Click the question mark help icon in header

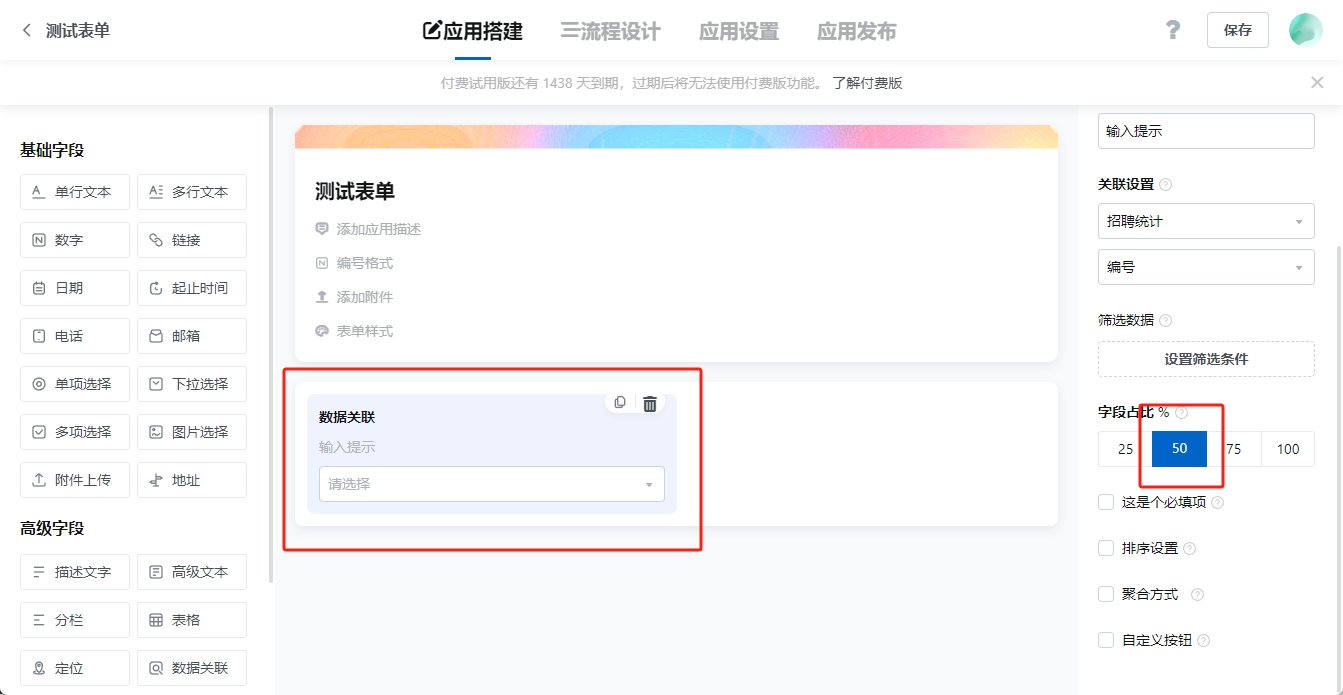tap(1173, 30)
